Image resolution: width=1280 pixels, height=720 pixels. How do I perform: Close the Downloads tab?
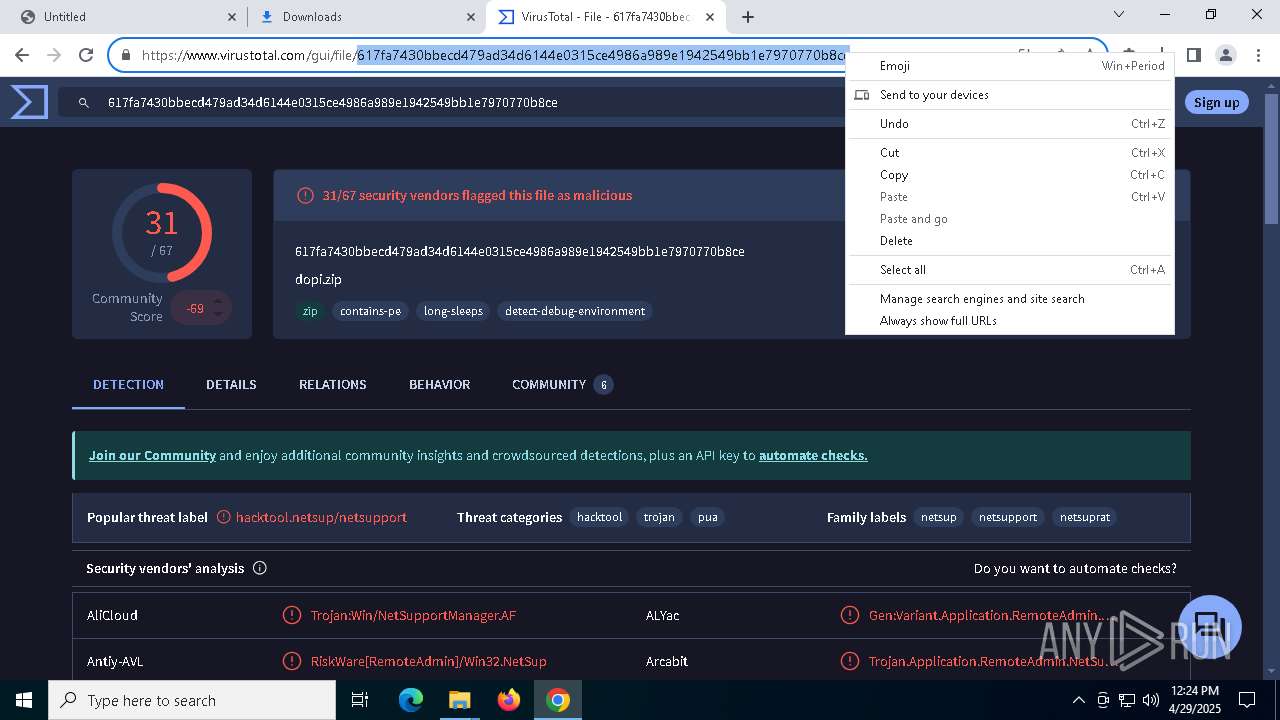[471, 16]
